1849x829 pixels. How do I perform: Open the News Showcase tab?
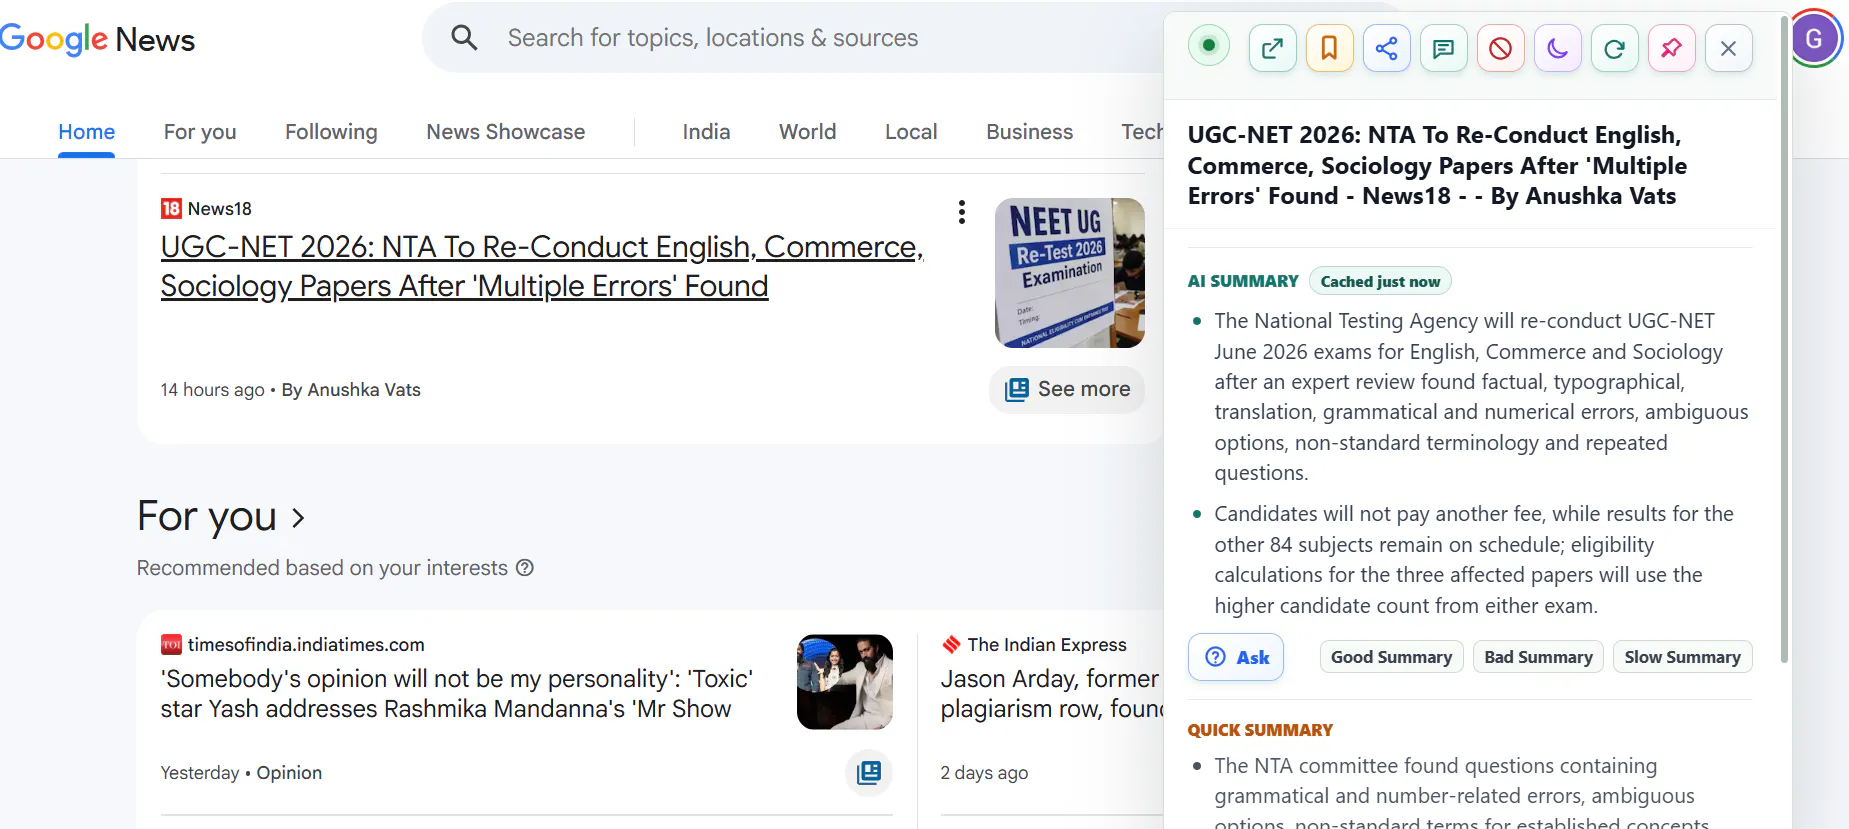(505, 132)
